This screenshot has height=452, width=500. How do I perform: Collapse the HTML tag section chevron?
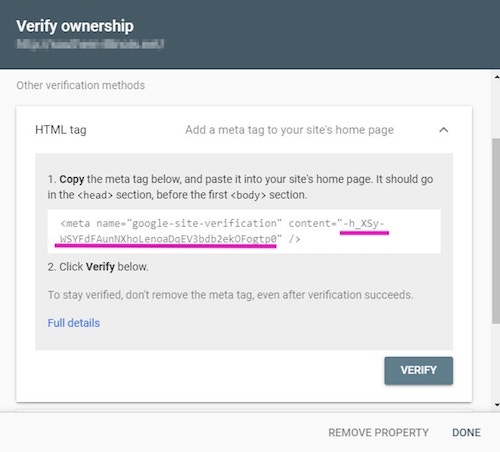click(443, 130)
